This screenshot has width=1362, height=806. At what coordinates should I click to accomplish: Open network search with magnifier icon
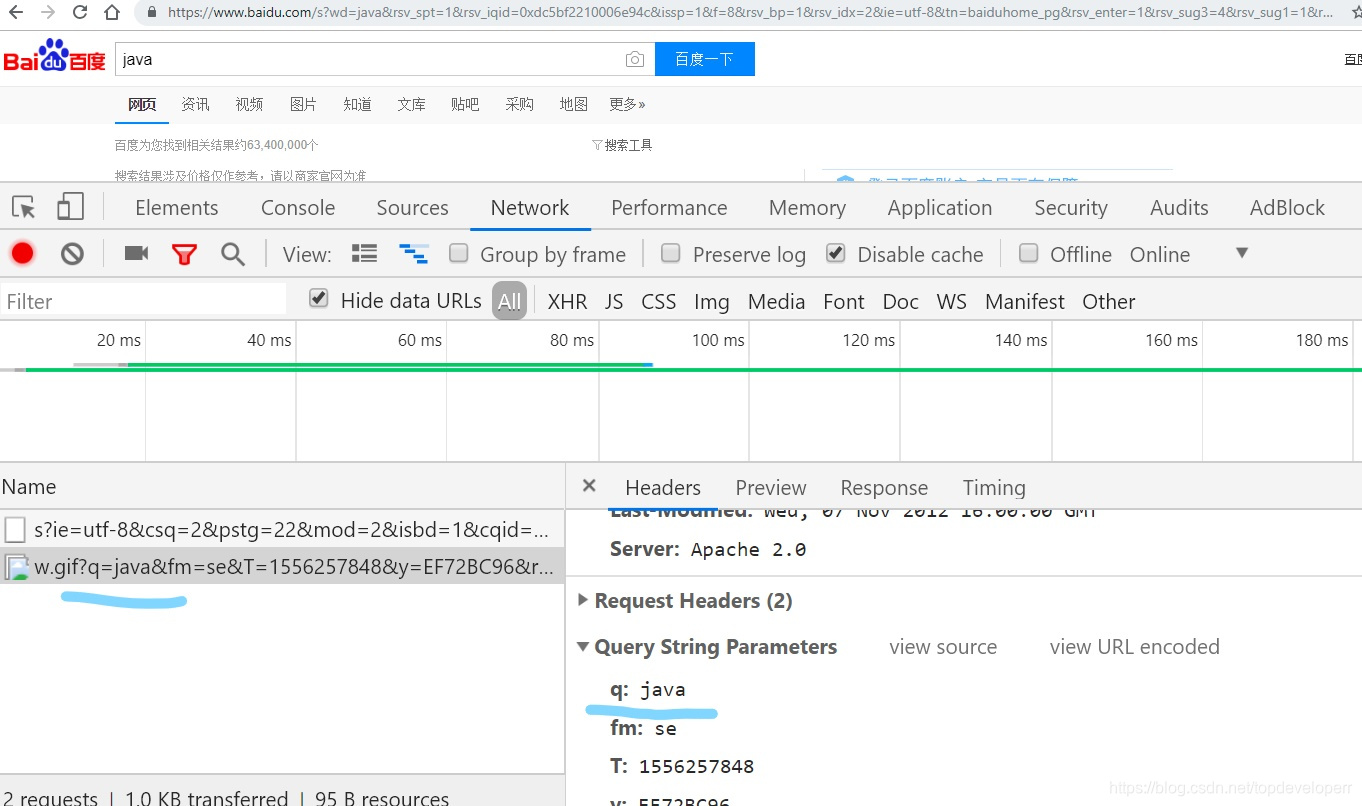[x=233, y=254]
